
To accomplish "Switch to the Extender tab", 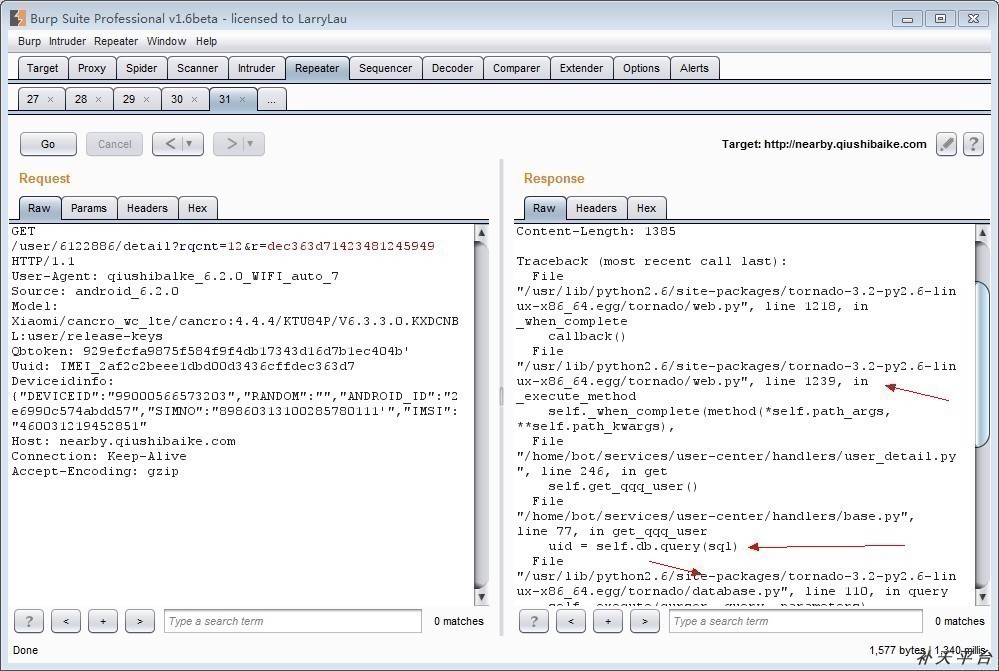I will (582, 68).
